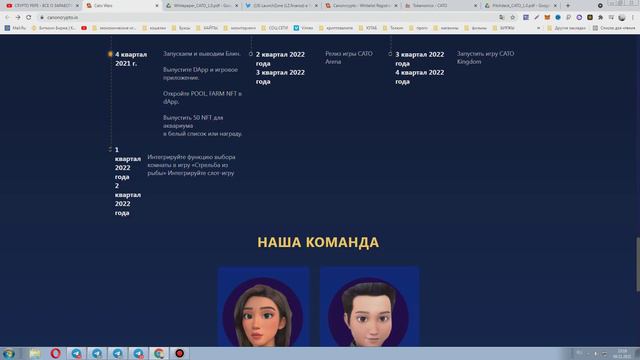
Task: Bookmark this page with star icon
Action: 513,18
